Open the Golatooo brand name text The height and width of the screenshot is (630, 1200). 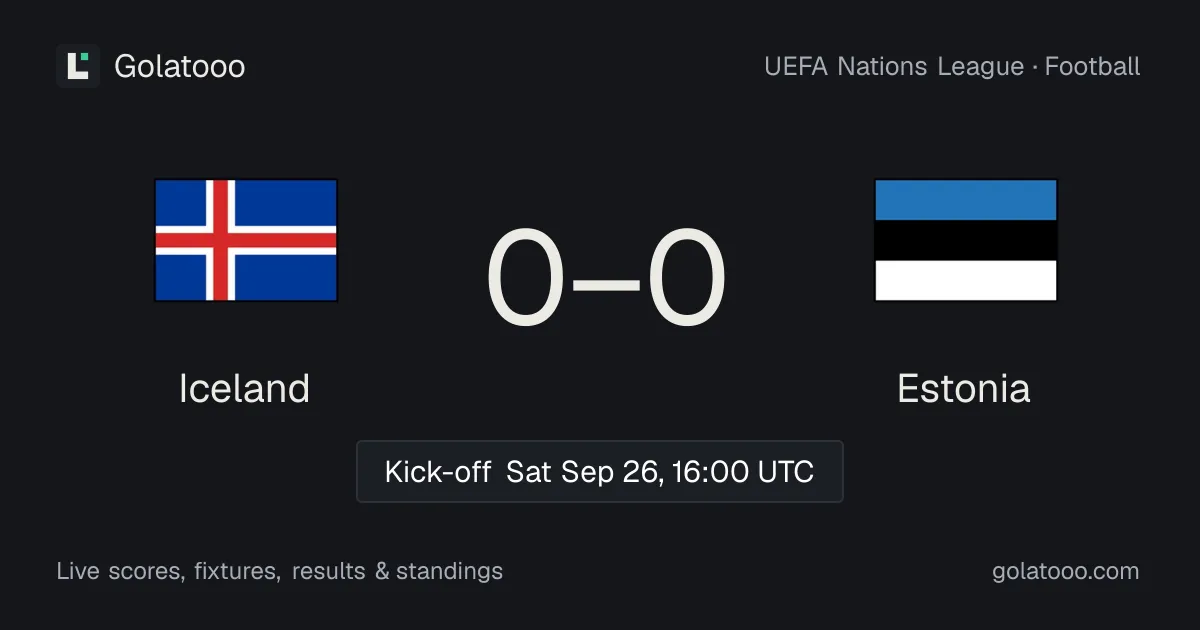(x=180, y=66)
